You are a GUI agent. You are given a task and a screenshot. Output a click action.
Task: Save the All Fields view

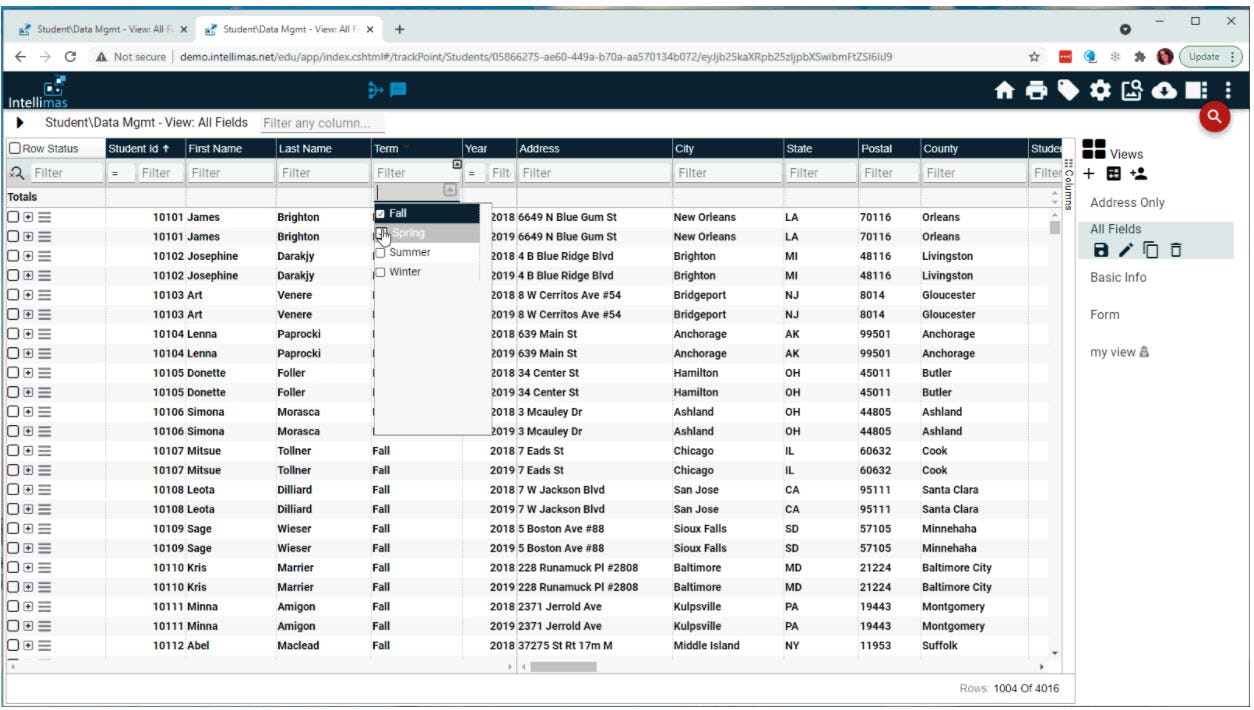(x=1101, y=251)
